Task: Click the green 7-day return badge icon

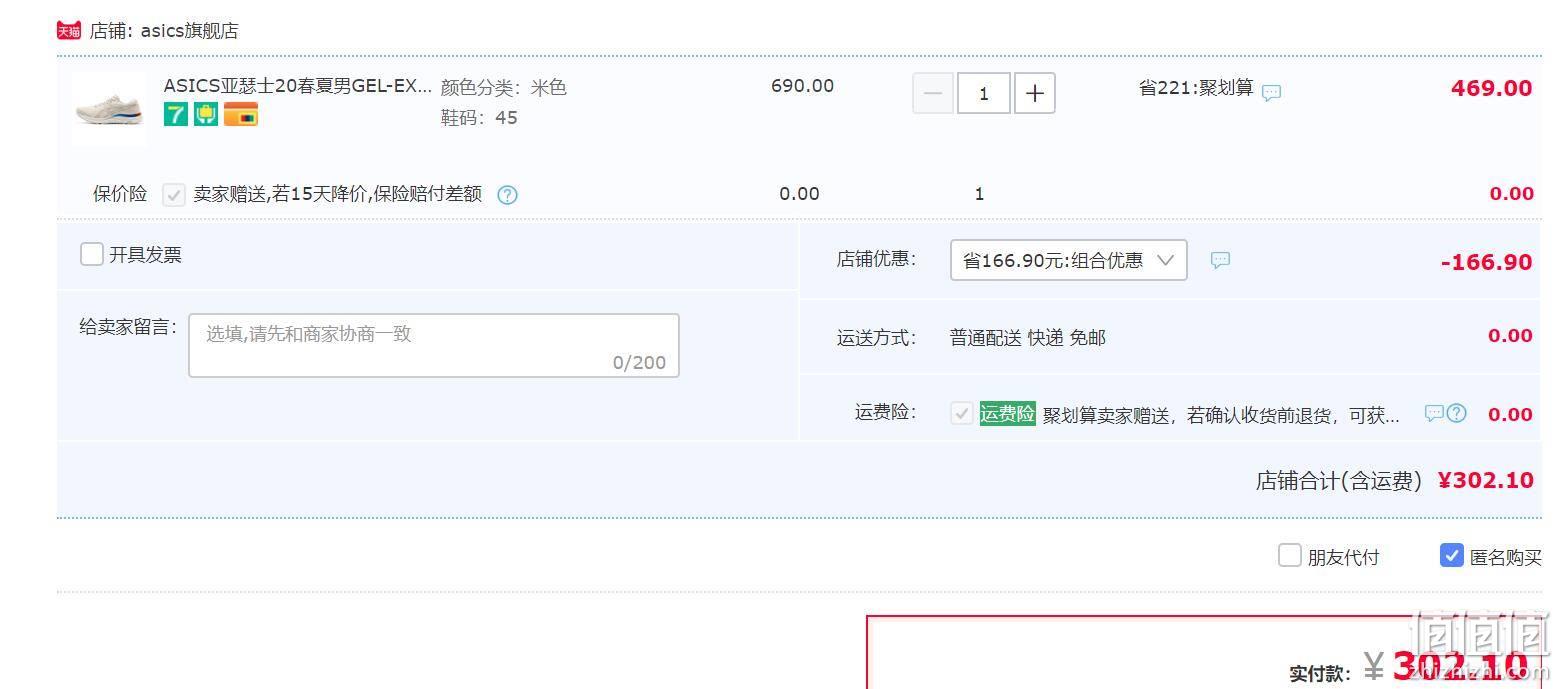Action: point(176,115)
